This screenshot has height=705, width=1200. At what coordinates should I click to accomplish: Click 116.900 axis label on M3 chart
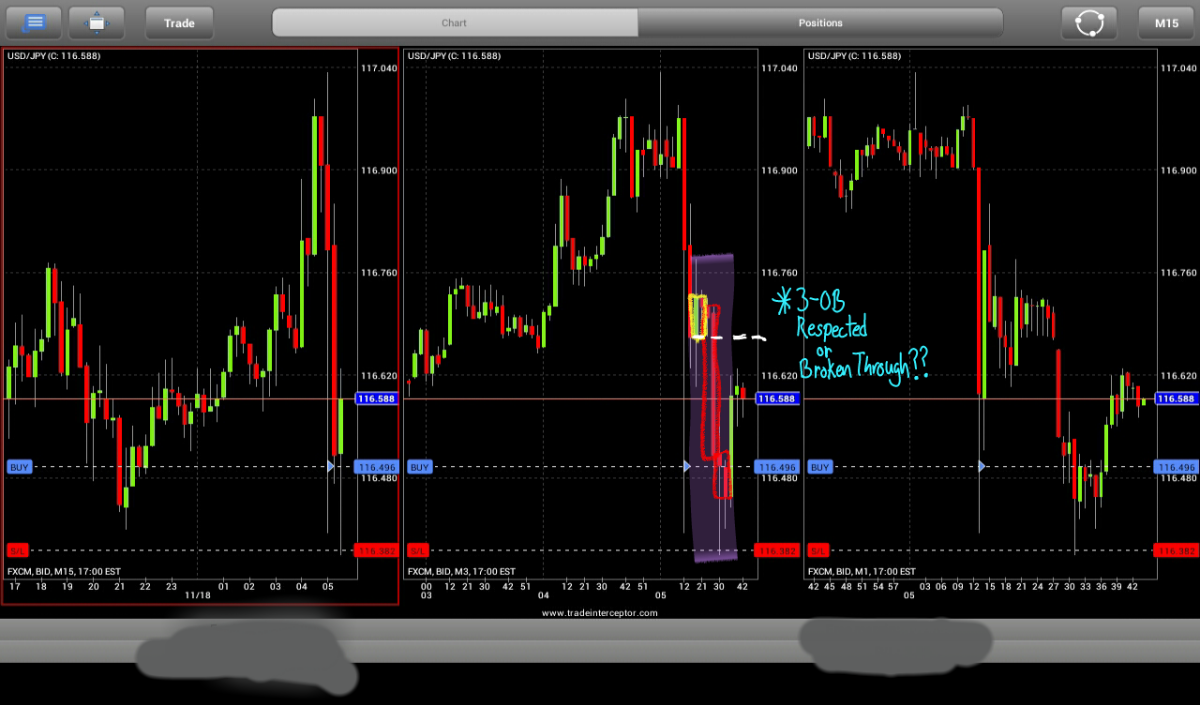(x=779, y=171)
